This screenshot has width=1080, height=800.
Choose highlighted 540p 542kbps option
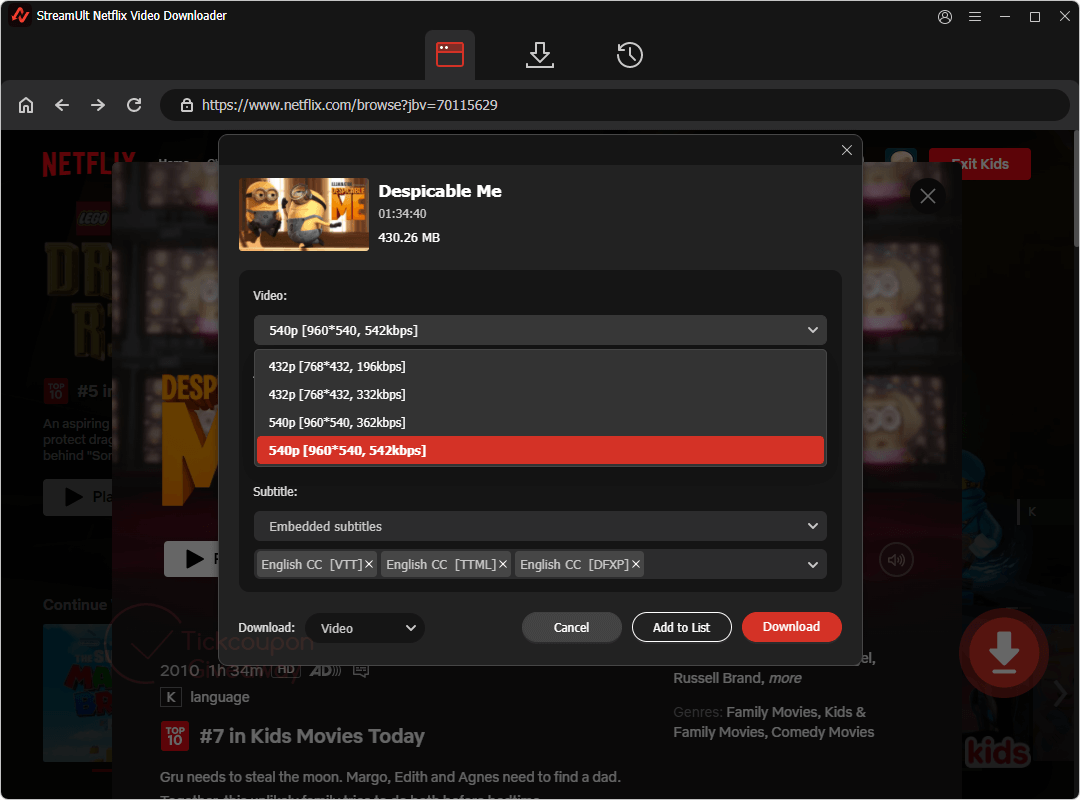pos(540,450)
